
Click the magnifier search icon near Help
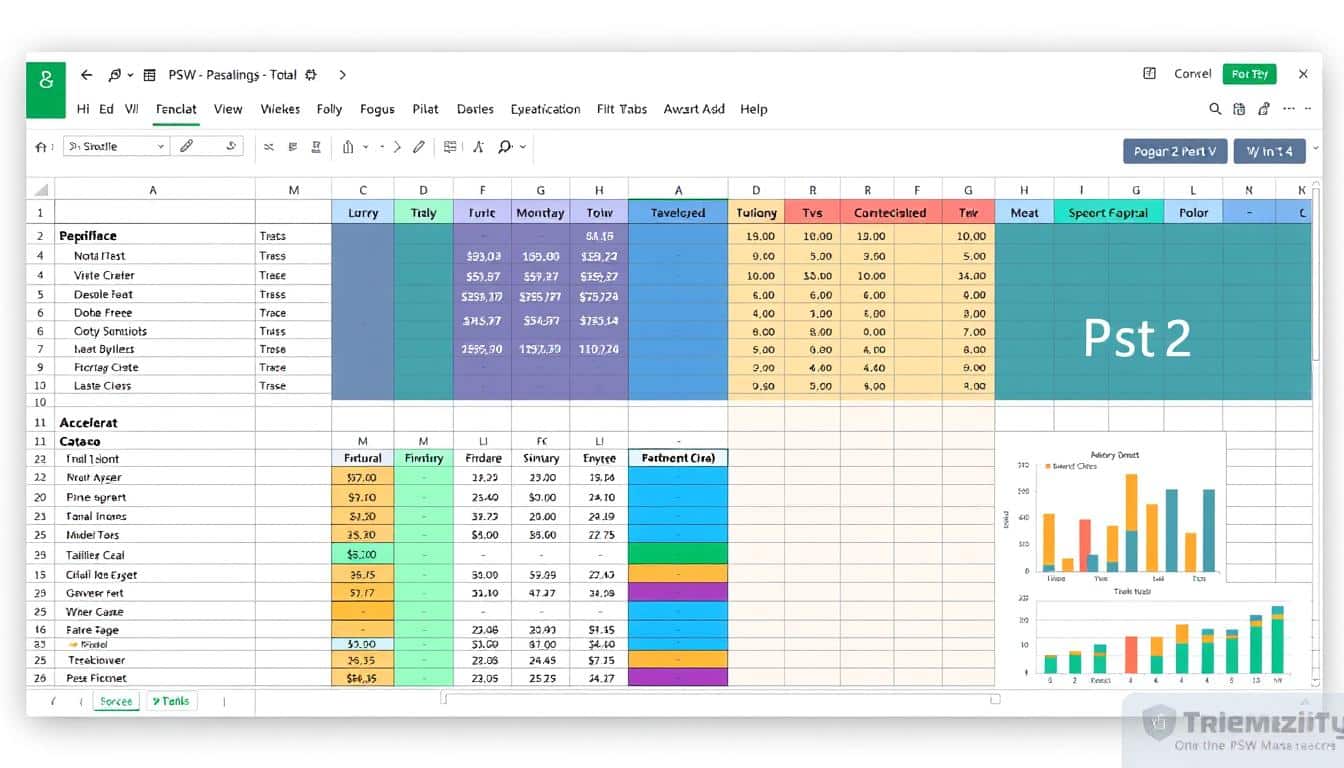1215,109
